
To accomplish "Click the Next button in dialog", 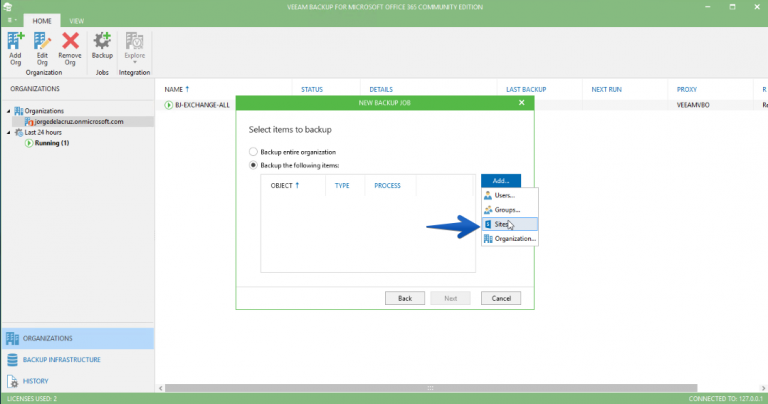I will coord(450,298).
